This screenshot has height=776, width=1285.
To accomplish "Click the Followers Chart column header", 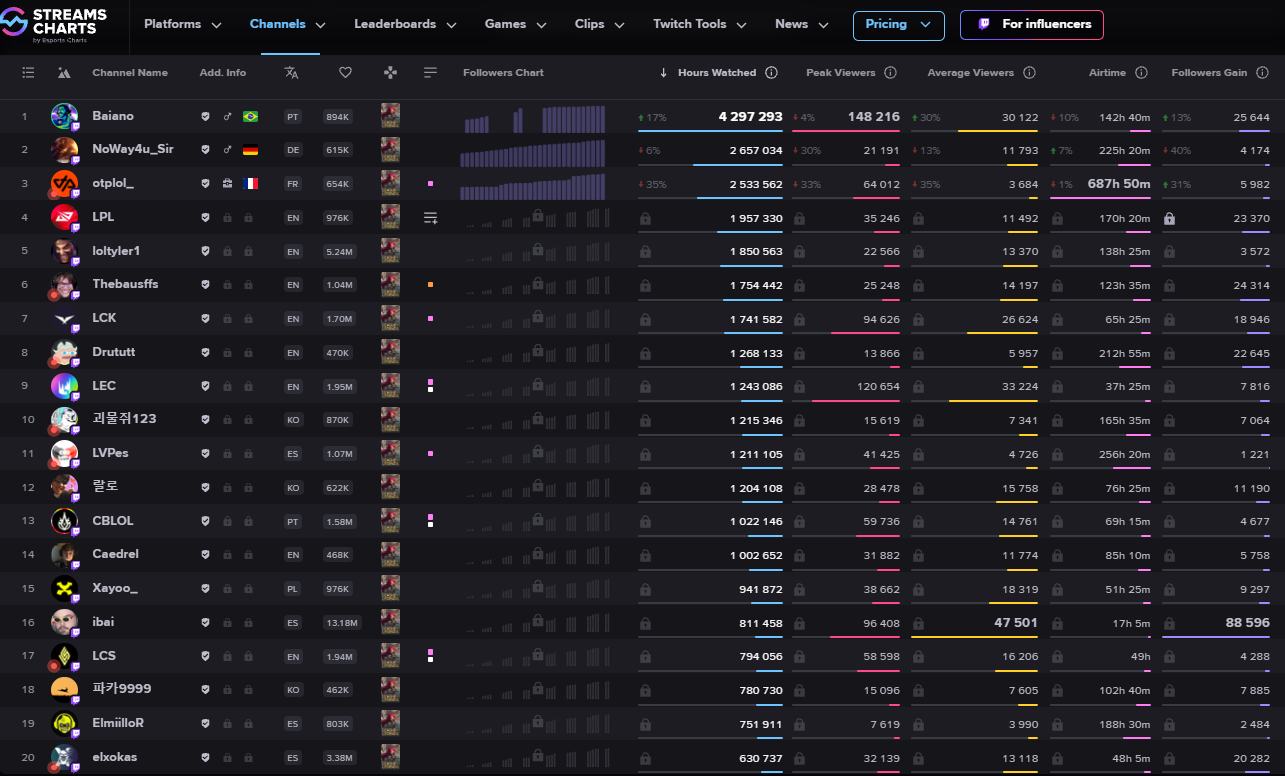I will click(x=503, y=73).
